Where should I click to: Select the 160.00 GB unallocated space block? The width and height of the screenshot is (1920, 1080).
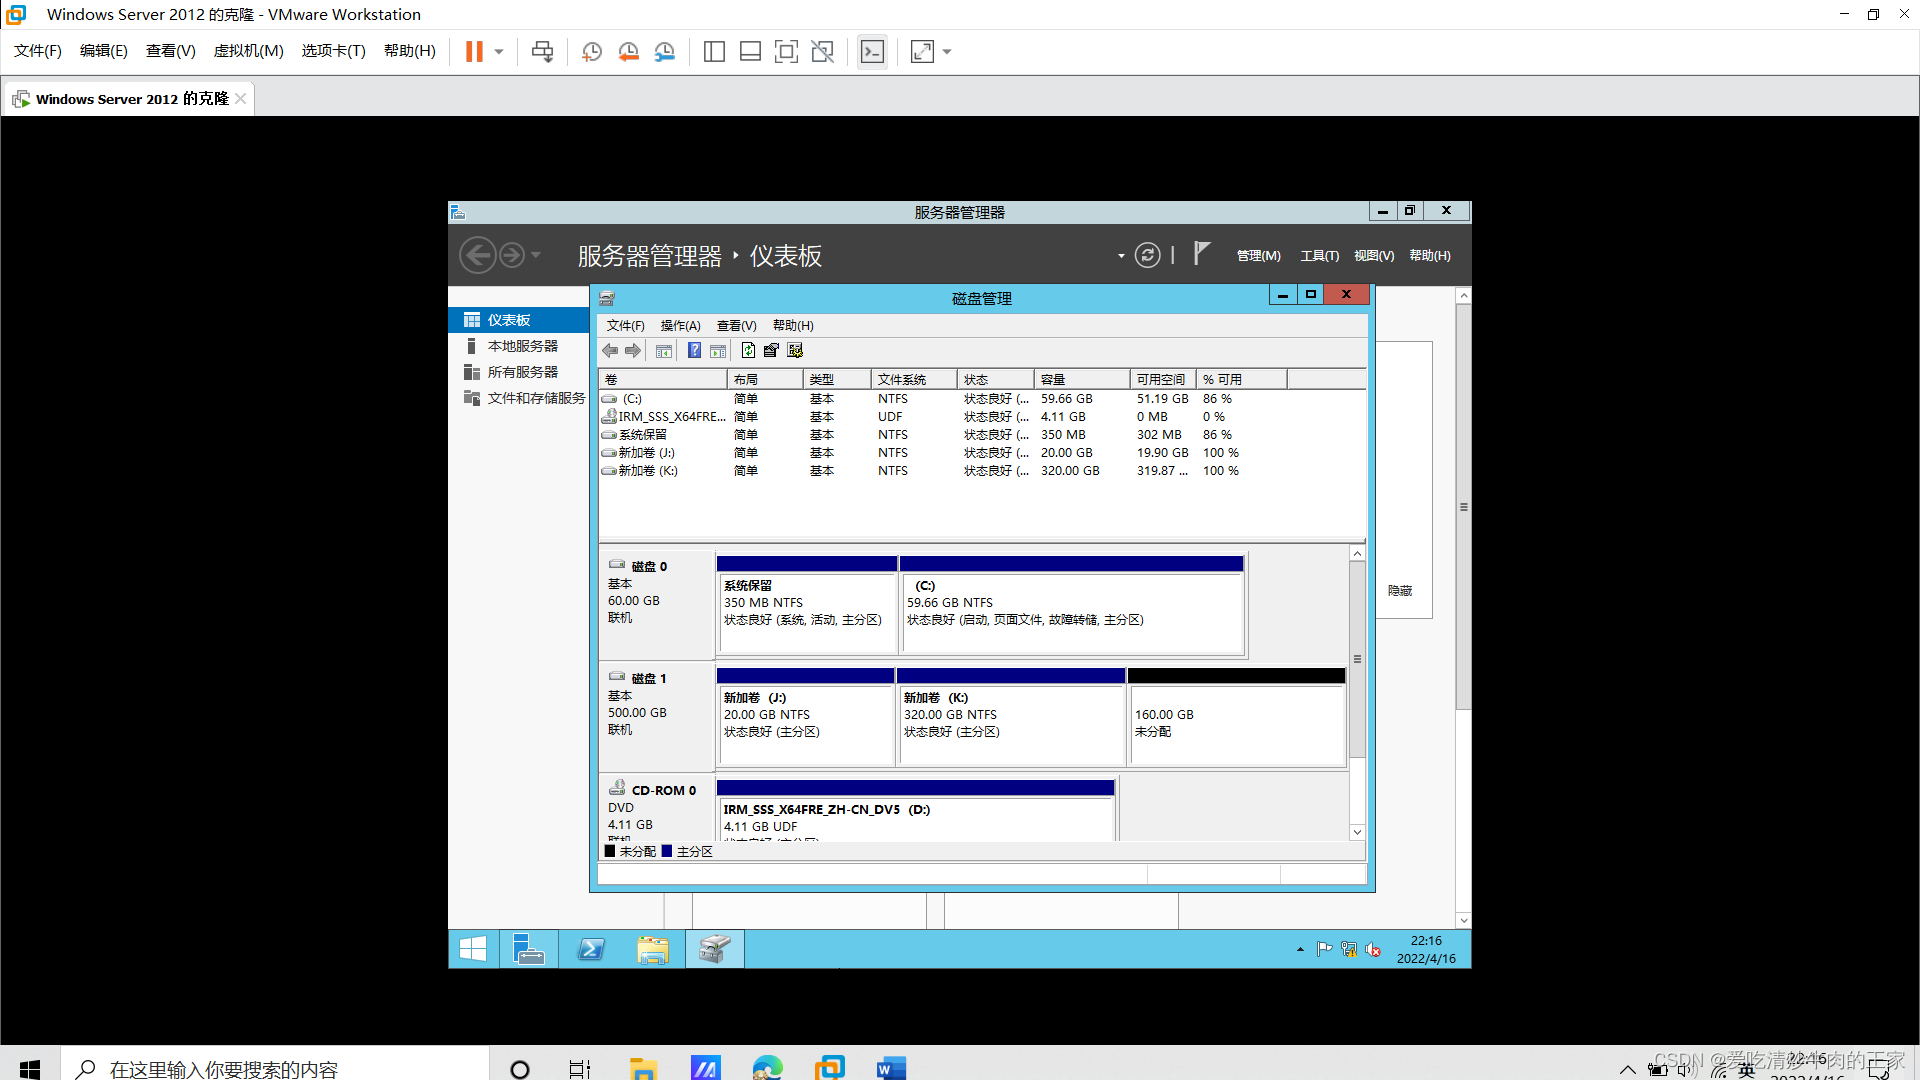point(1236,722)
